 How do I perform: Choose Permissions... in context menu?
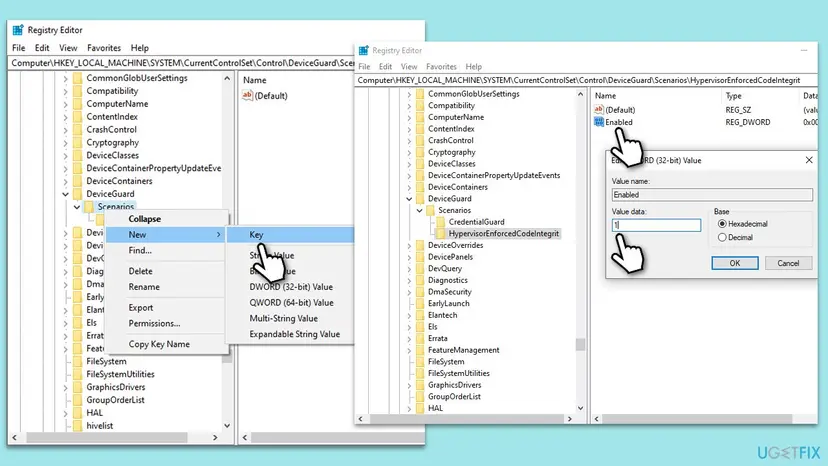pos(154,323)
